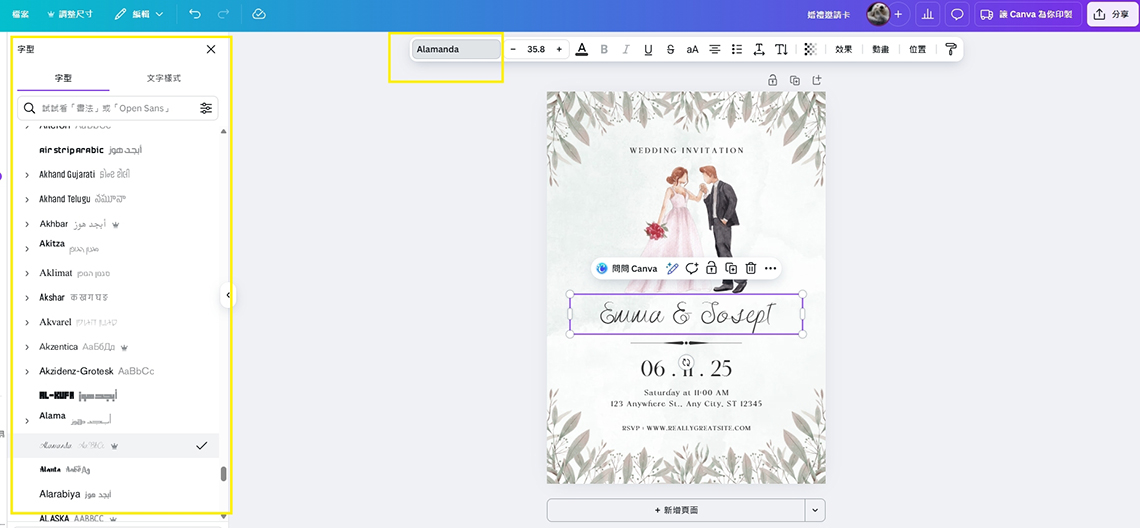Toggle underline on the selected text
The height and width of the screenshot is (528, 1140).
[648, 49]
